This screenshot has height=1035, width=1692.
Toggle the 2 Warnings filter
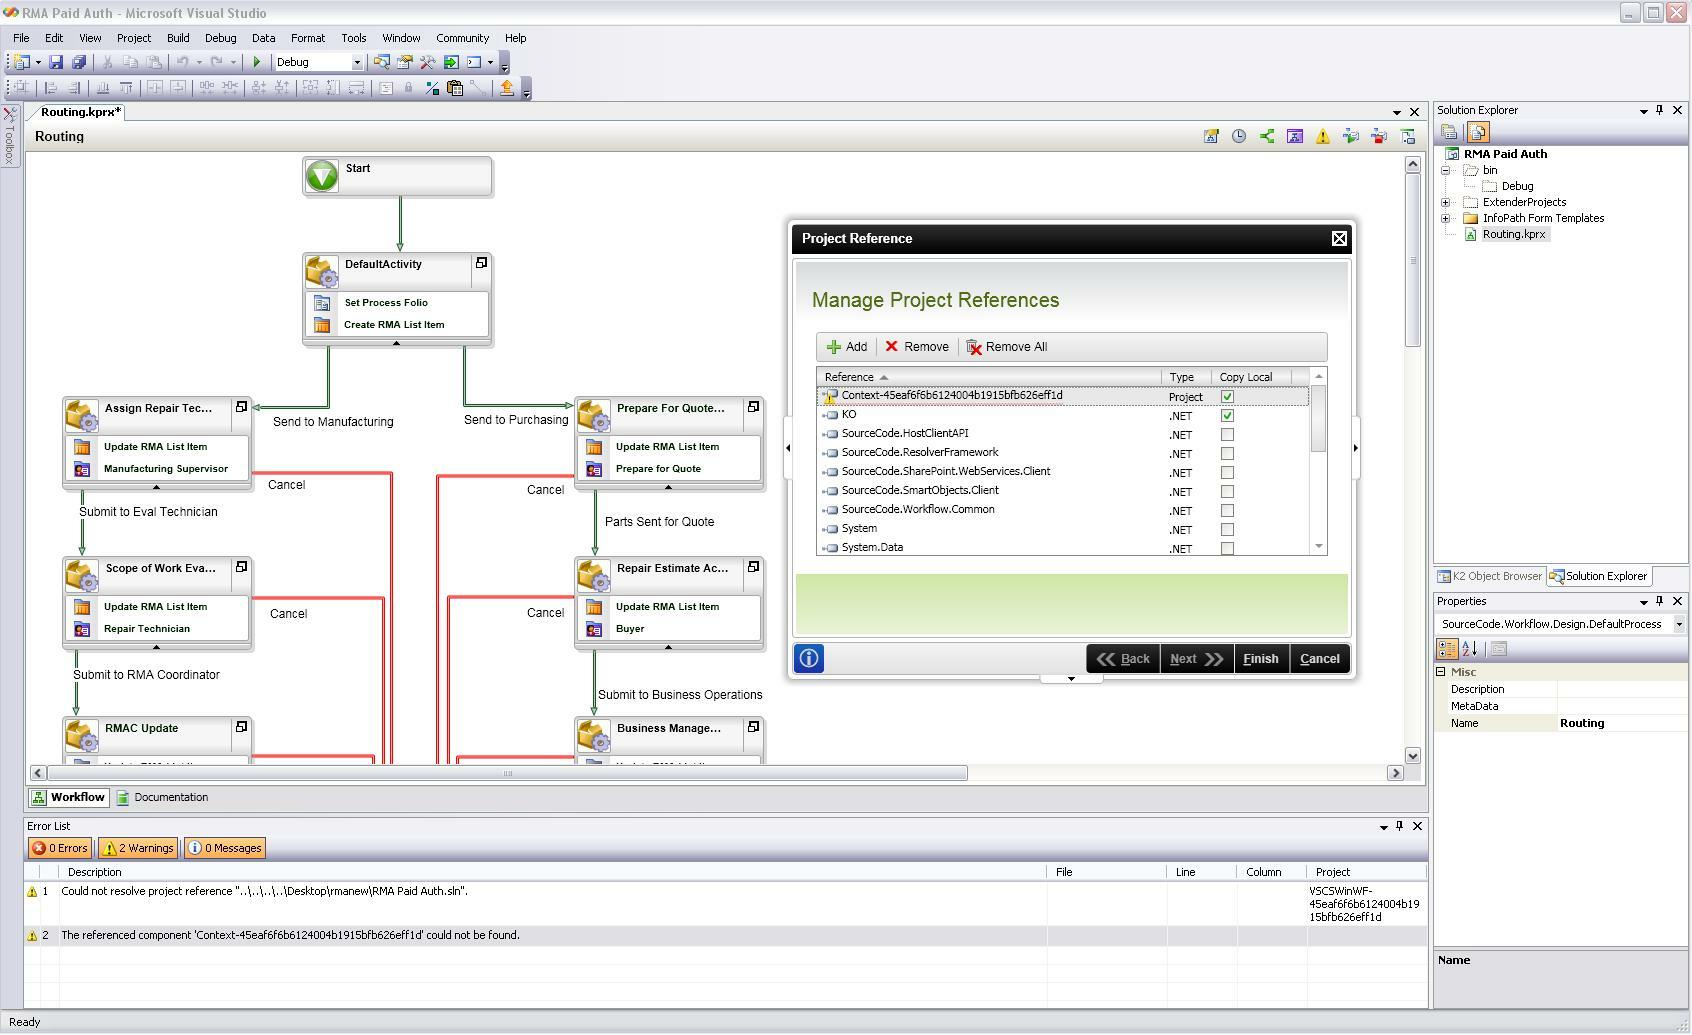[x=138, y=848]
